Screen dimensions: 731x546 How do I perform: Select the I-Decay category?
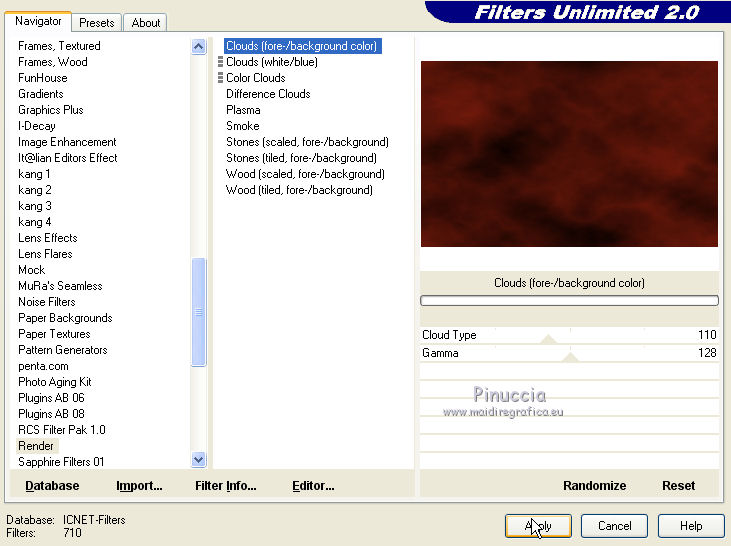[x=36, y=126]
